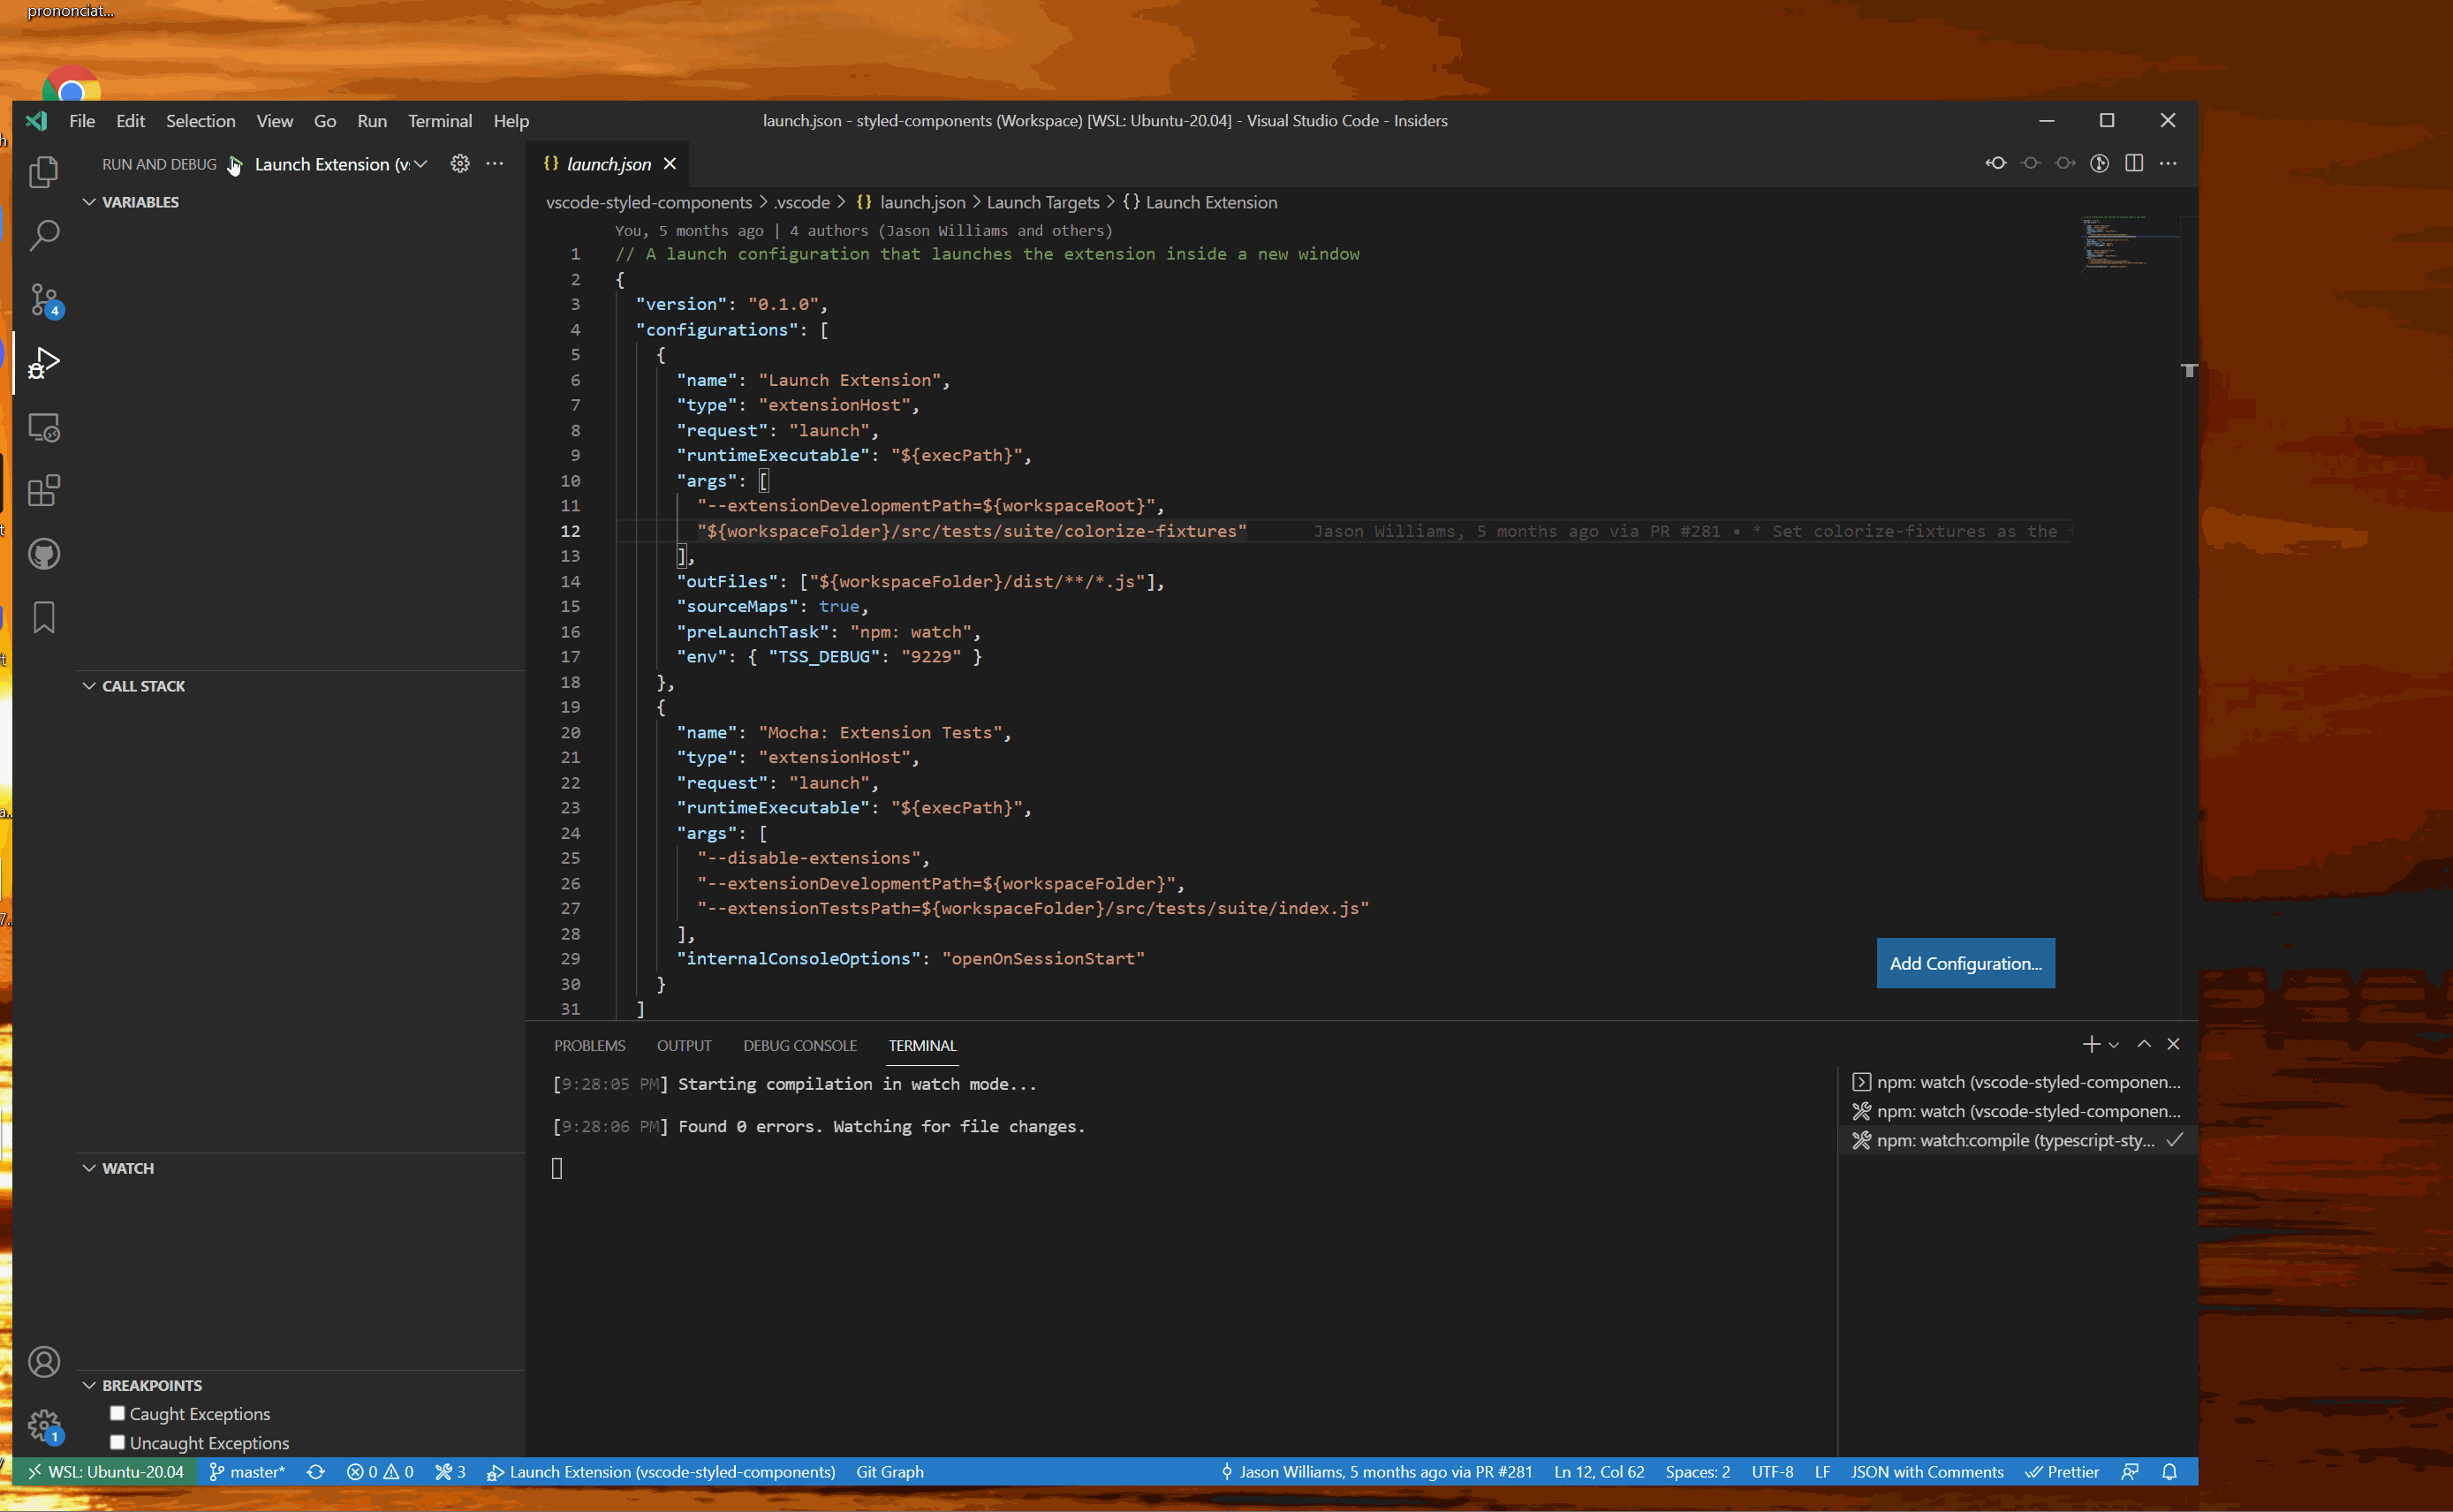This screenshot has width=2453, height=1512.
Task: Open the Terminal menu
Action: (439, 121)
